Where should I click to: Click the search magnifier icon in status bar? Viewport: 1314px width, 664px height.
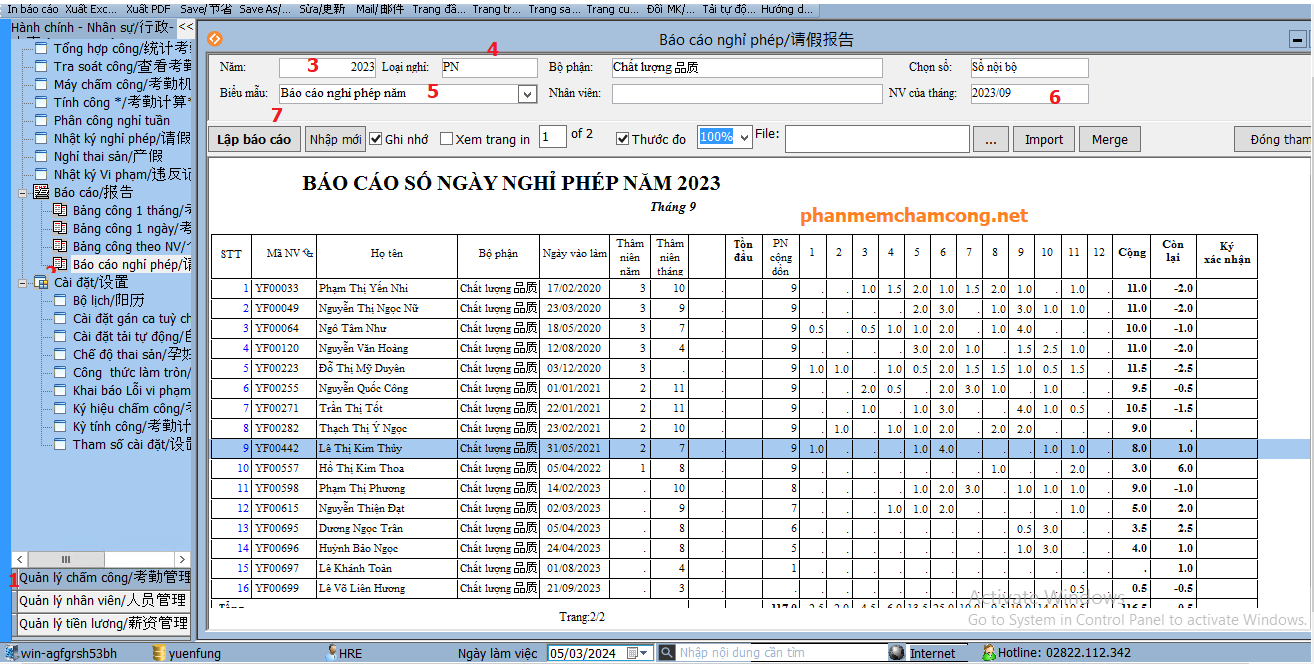[665, 653]
